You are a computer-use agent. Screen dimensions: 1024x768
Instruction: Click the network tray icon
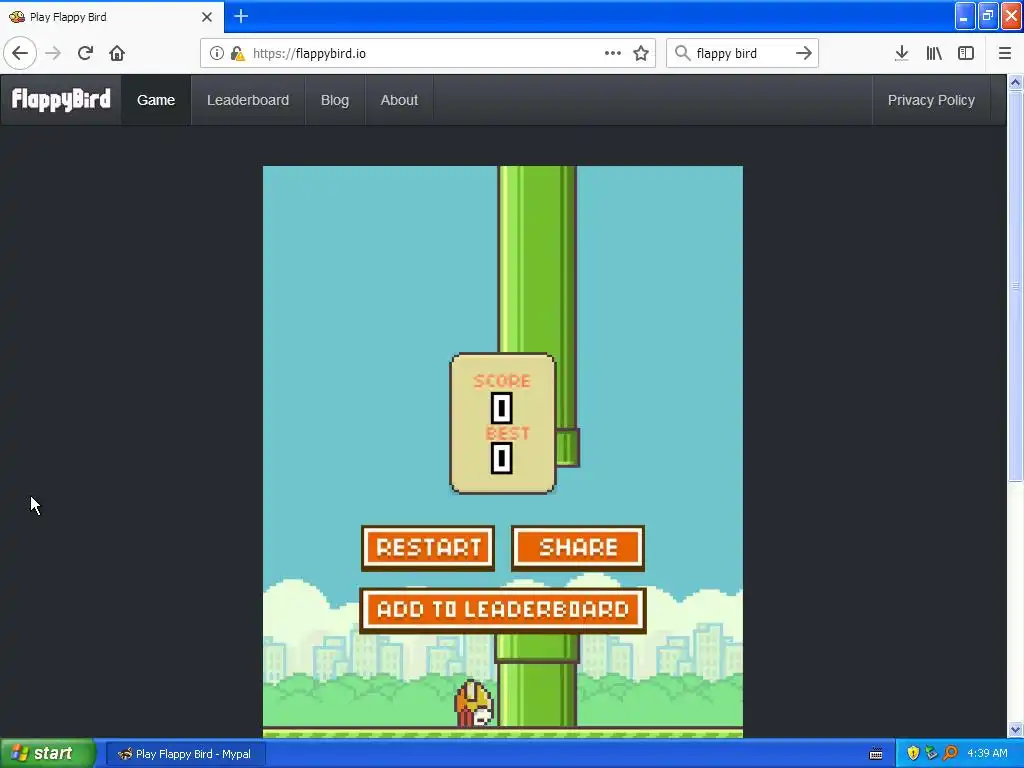[931, 753]
